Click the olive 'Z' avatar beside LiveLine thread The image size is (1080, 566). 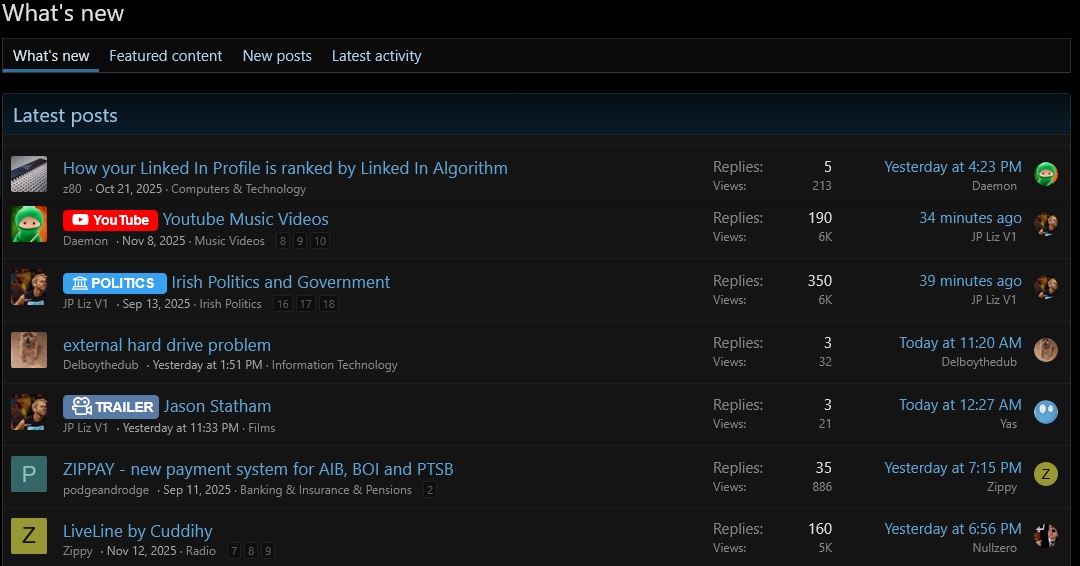pyautogui.click(x=29, y=536)
